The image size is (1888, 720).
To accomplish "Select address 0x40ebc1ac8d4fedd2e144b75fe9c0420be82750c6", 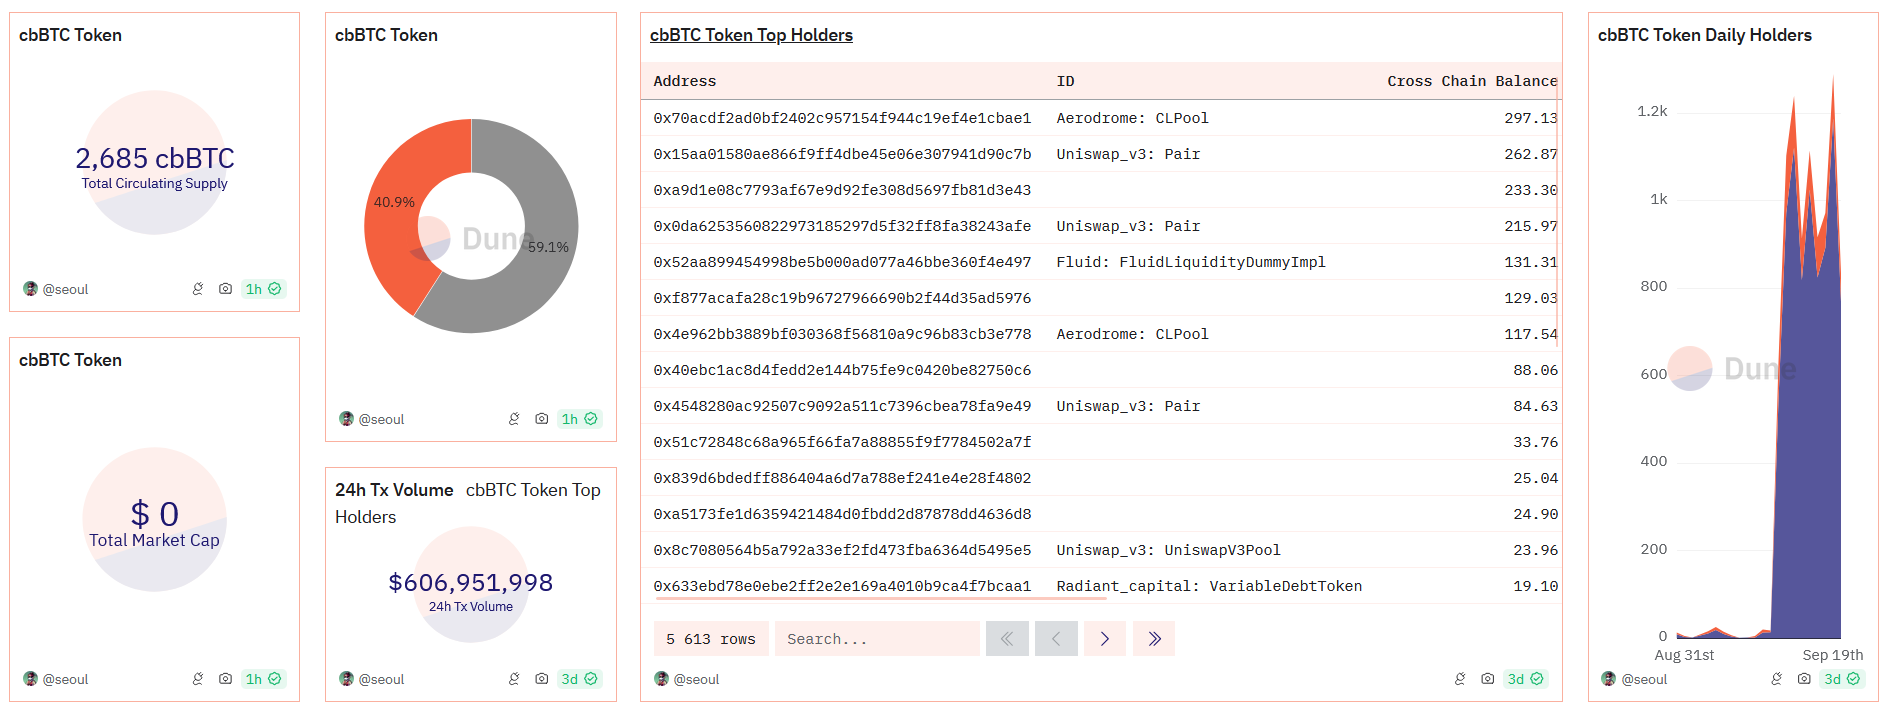I will tap(842, 370).
